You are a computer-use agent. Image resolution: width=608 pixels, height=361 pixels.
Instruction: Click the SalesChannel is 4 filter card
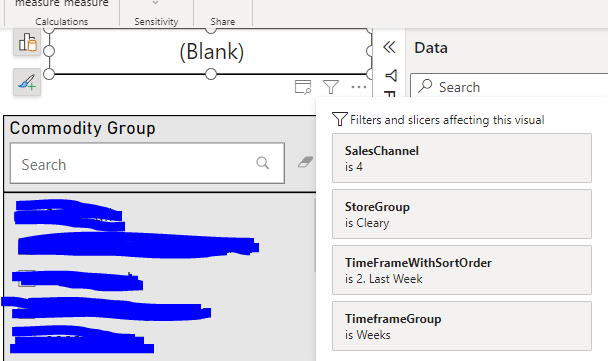click(x=462, y=158)
